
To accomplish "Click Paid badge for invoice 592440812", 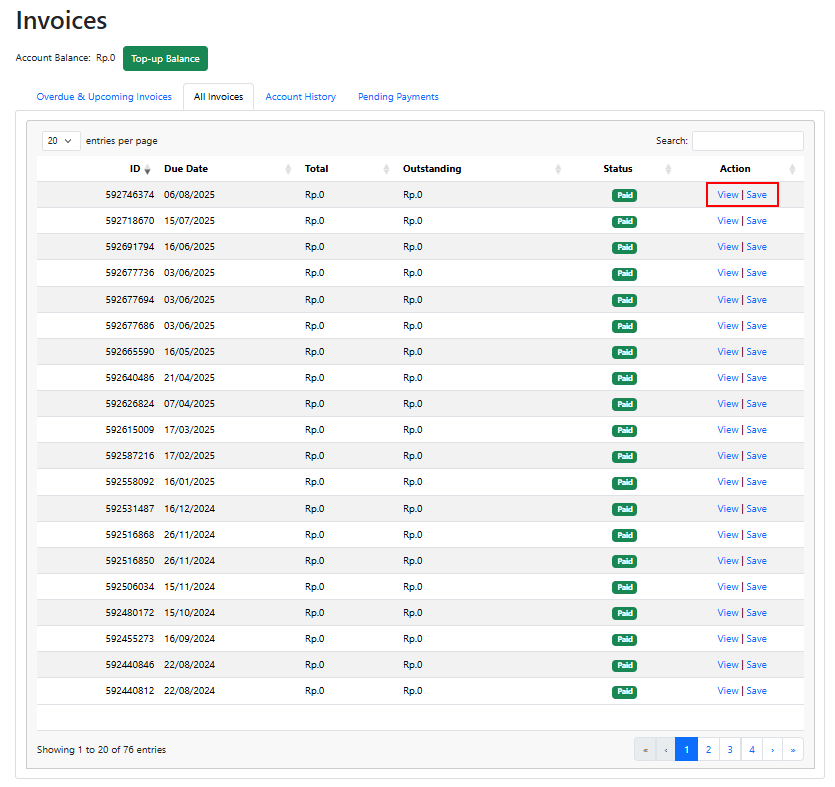I will (x=624, y=692).
